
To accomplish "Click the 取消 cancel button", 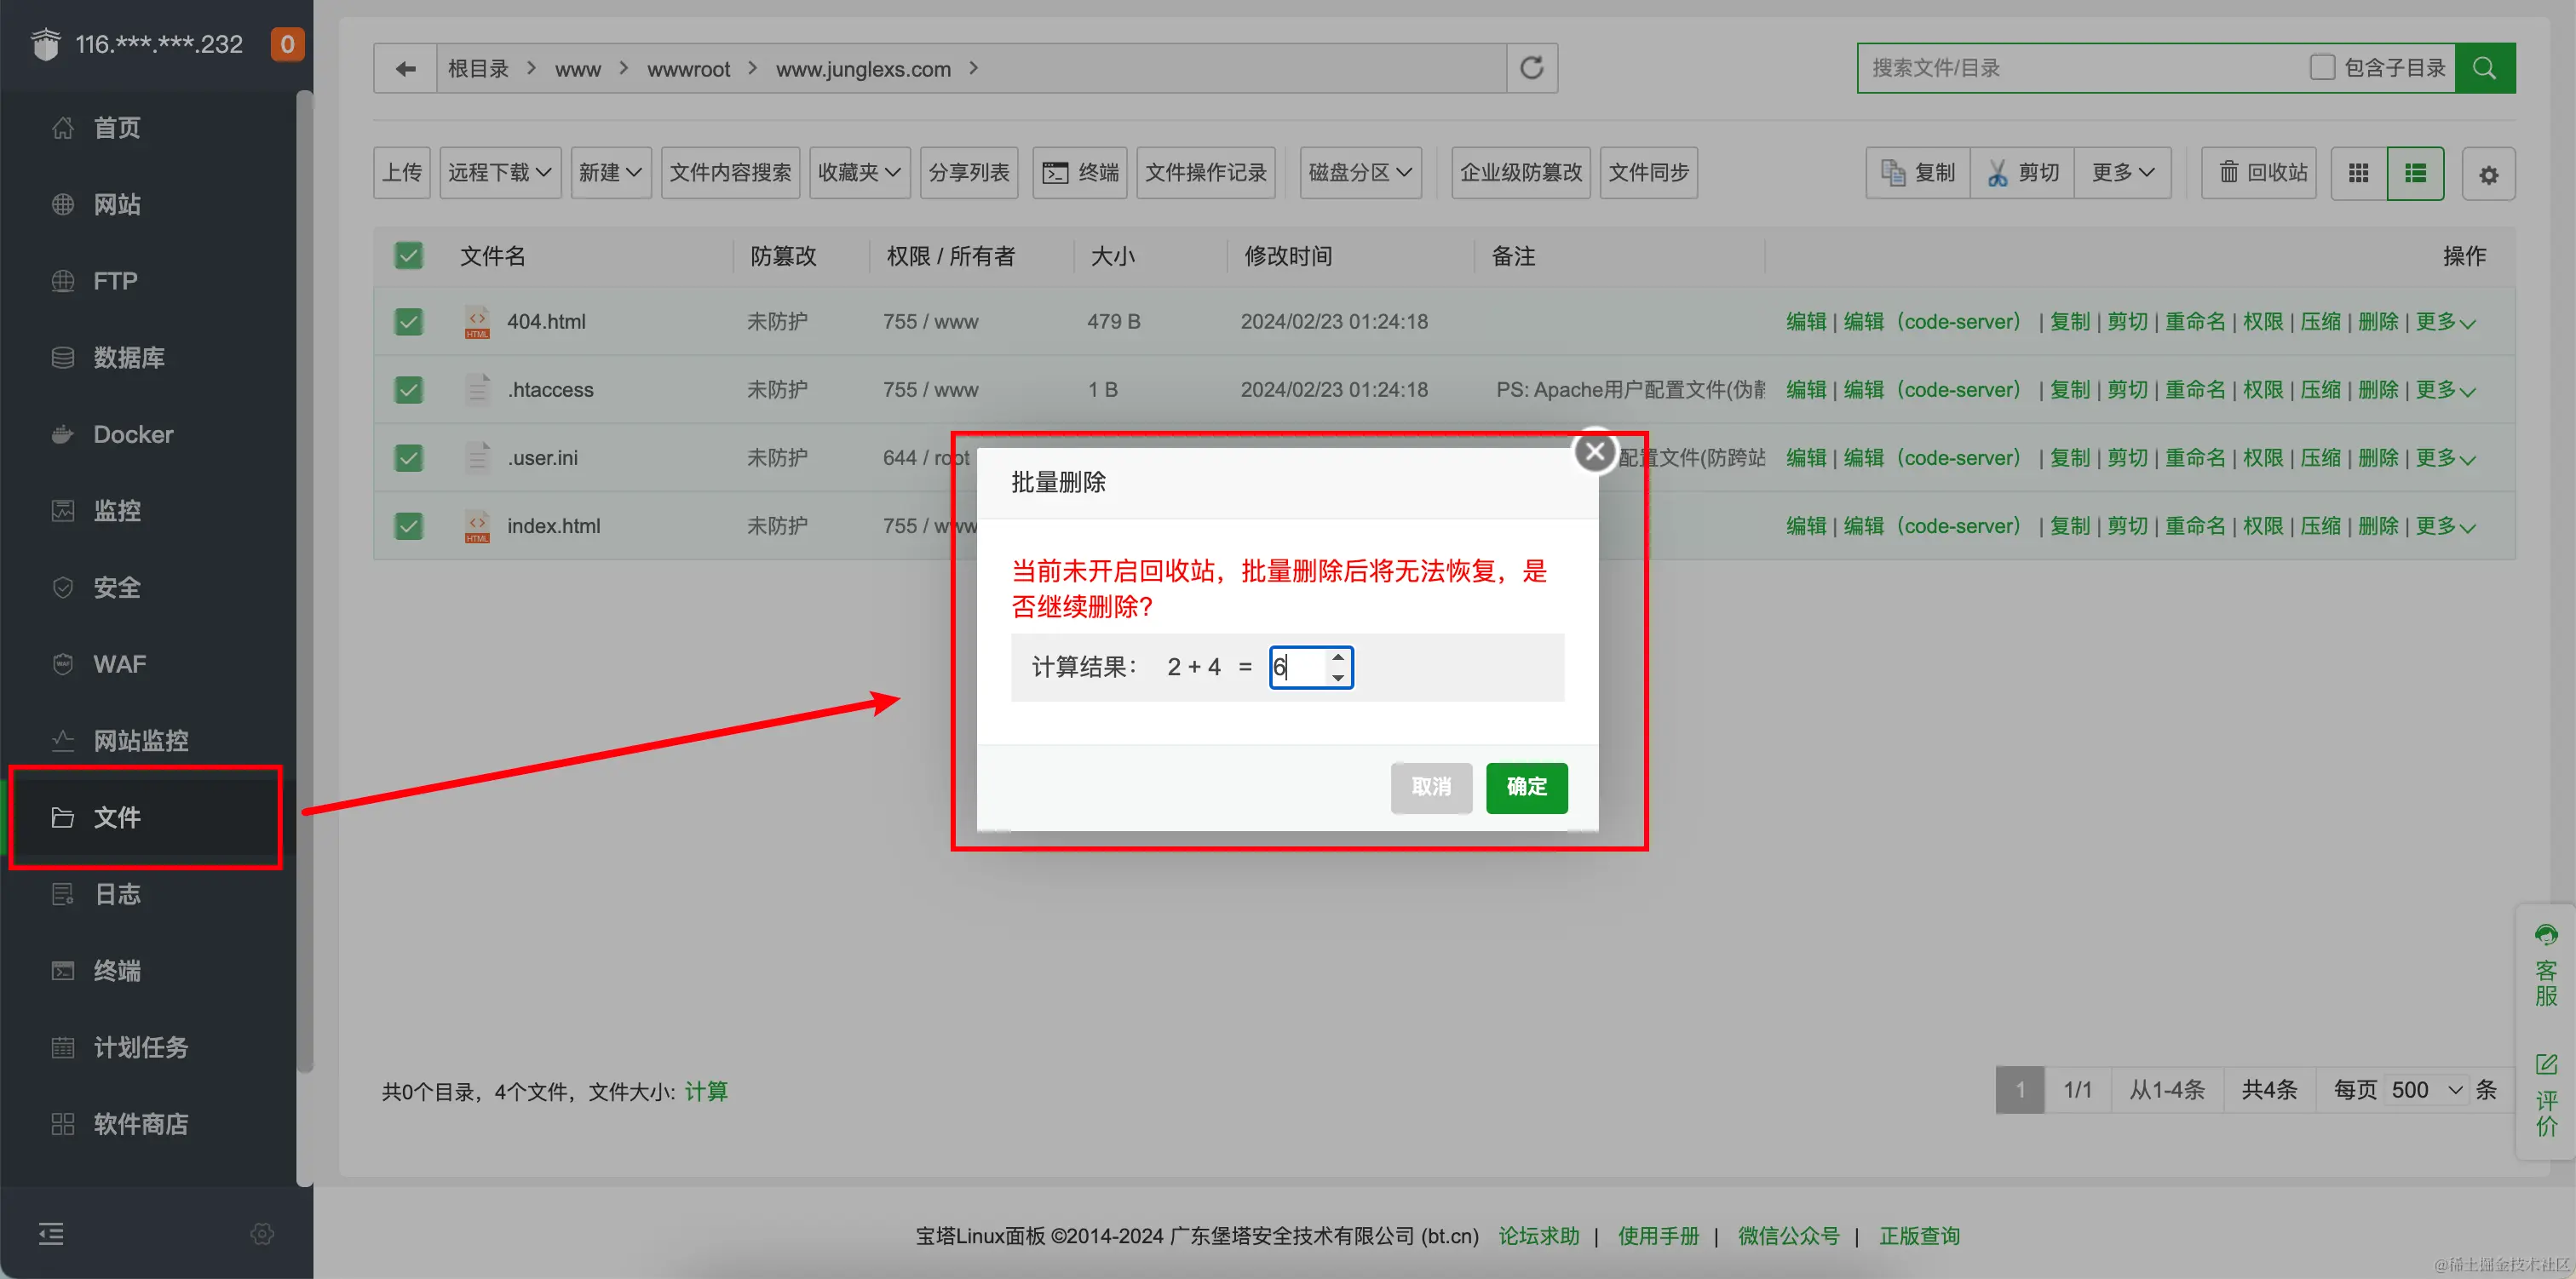I will 1430,787.
